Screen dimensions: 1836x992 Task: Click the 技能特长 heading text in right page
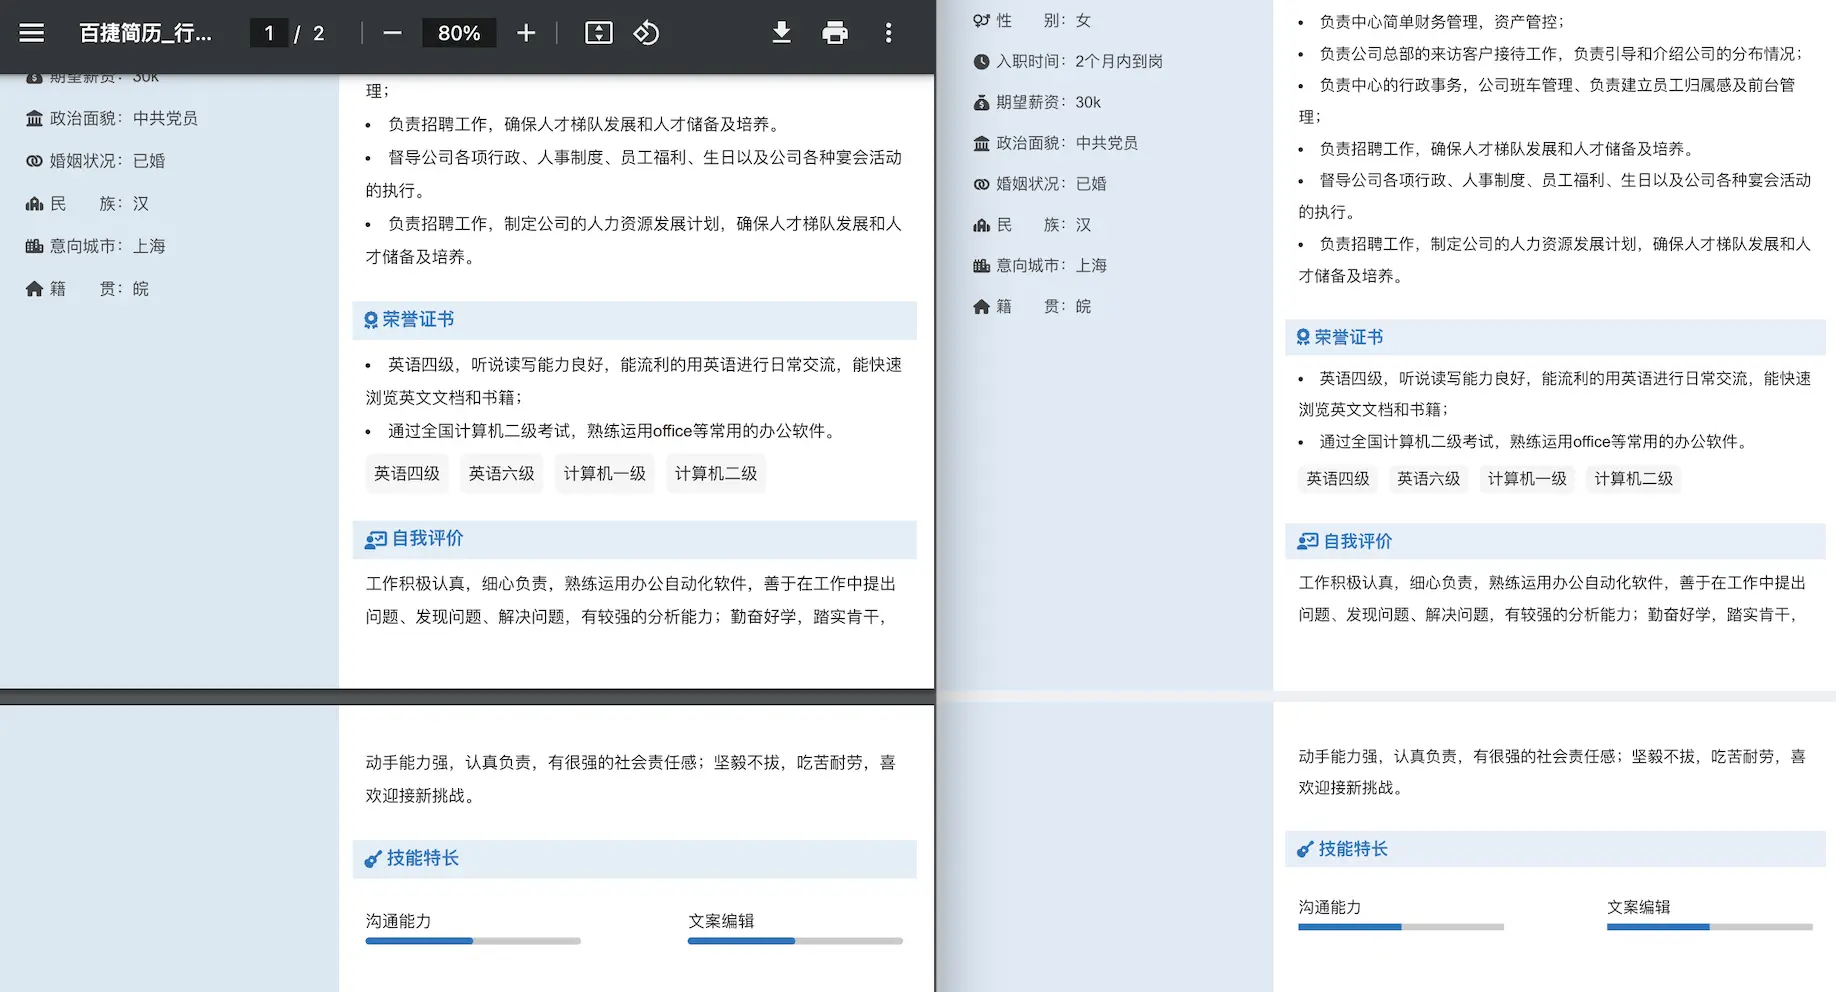point(1354,849)
